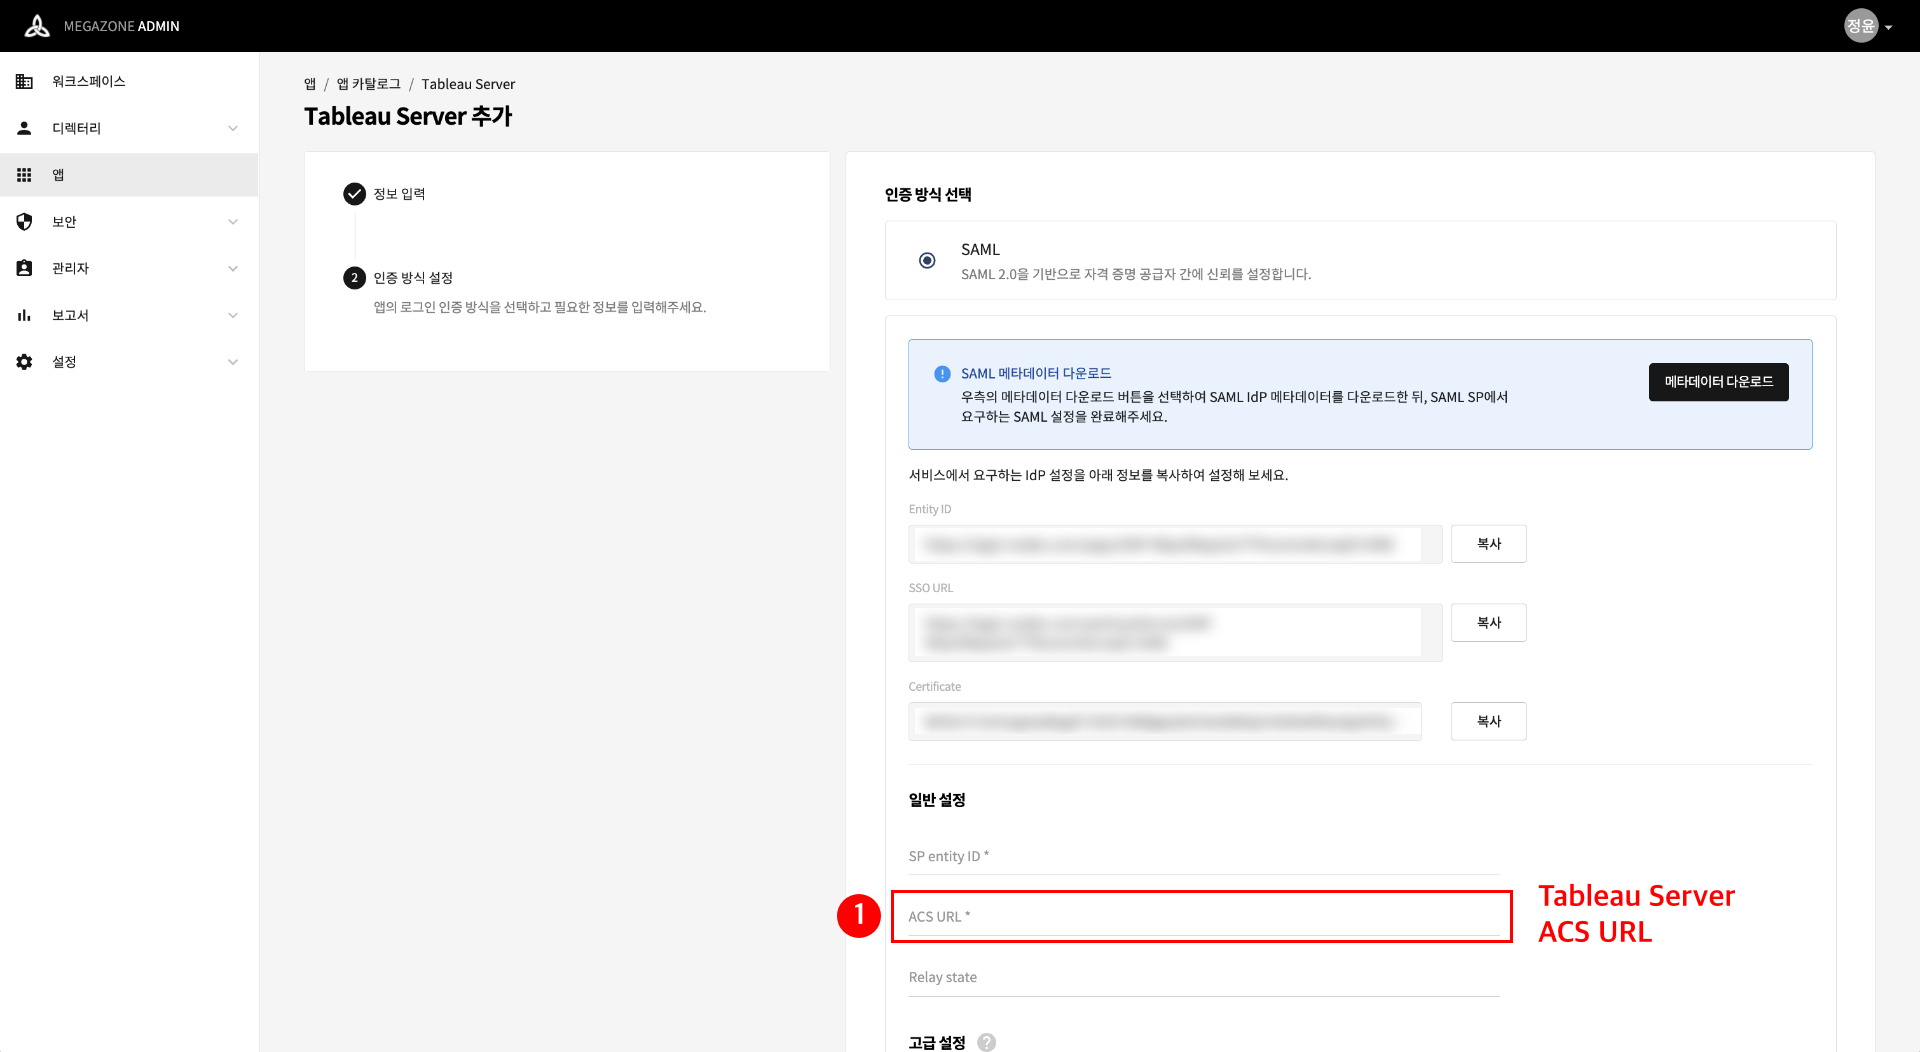Click the 인증 방식 설정 step label
This screenshot has height=1052, width=1920.
pos(413,278)
